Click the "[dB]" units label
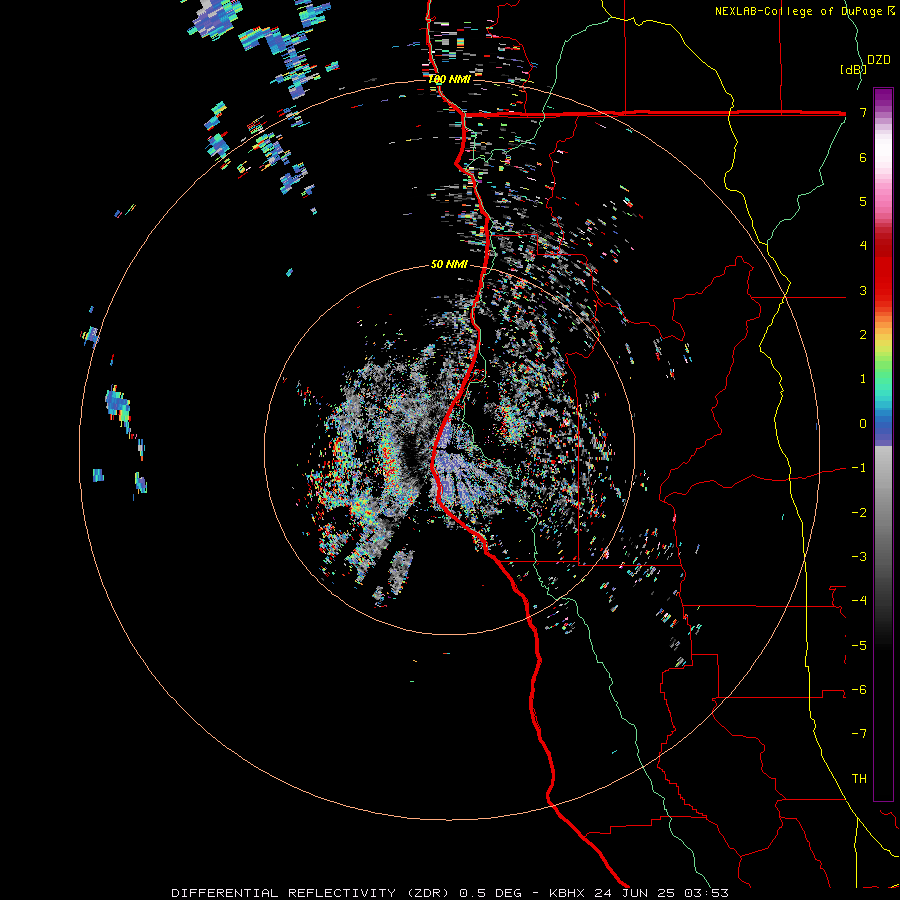This screenshot has width=900, height=900. 854,69
